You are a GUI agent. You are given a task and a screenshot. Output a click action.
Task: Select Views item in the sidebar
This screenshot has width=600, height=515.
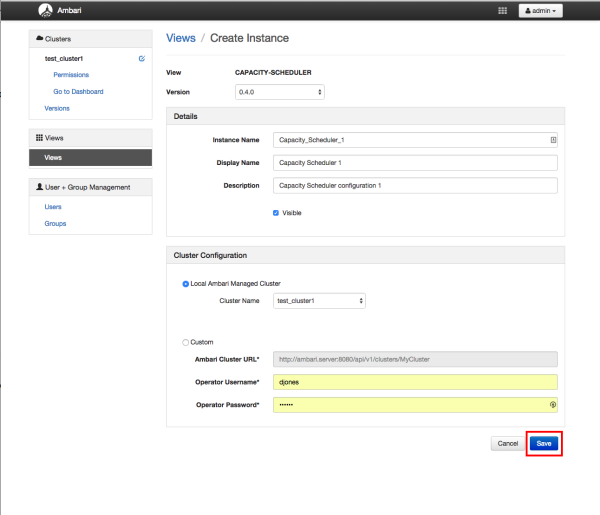91,158
